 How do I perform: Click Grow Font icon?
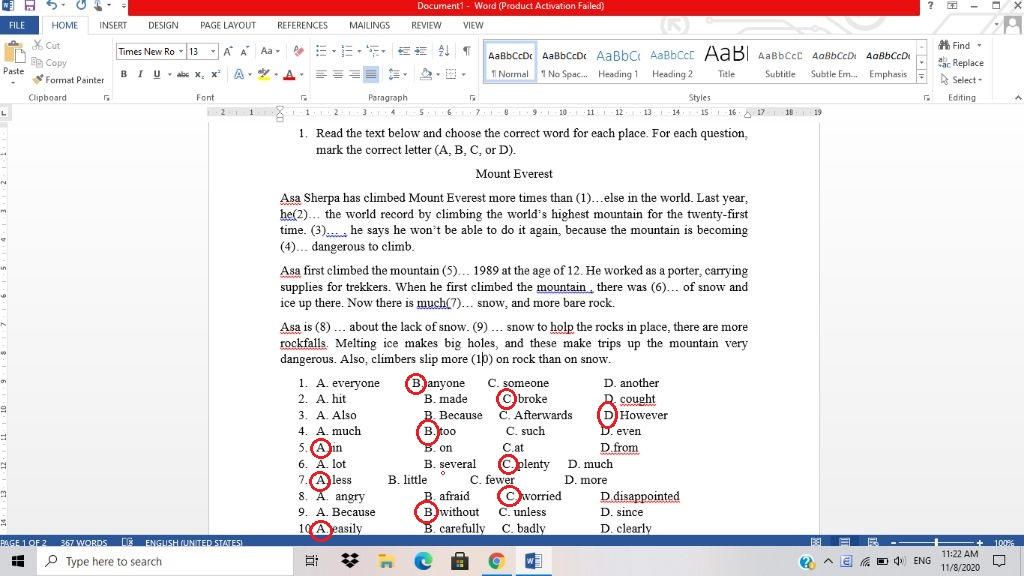point(228,51)
